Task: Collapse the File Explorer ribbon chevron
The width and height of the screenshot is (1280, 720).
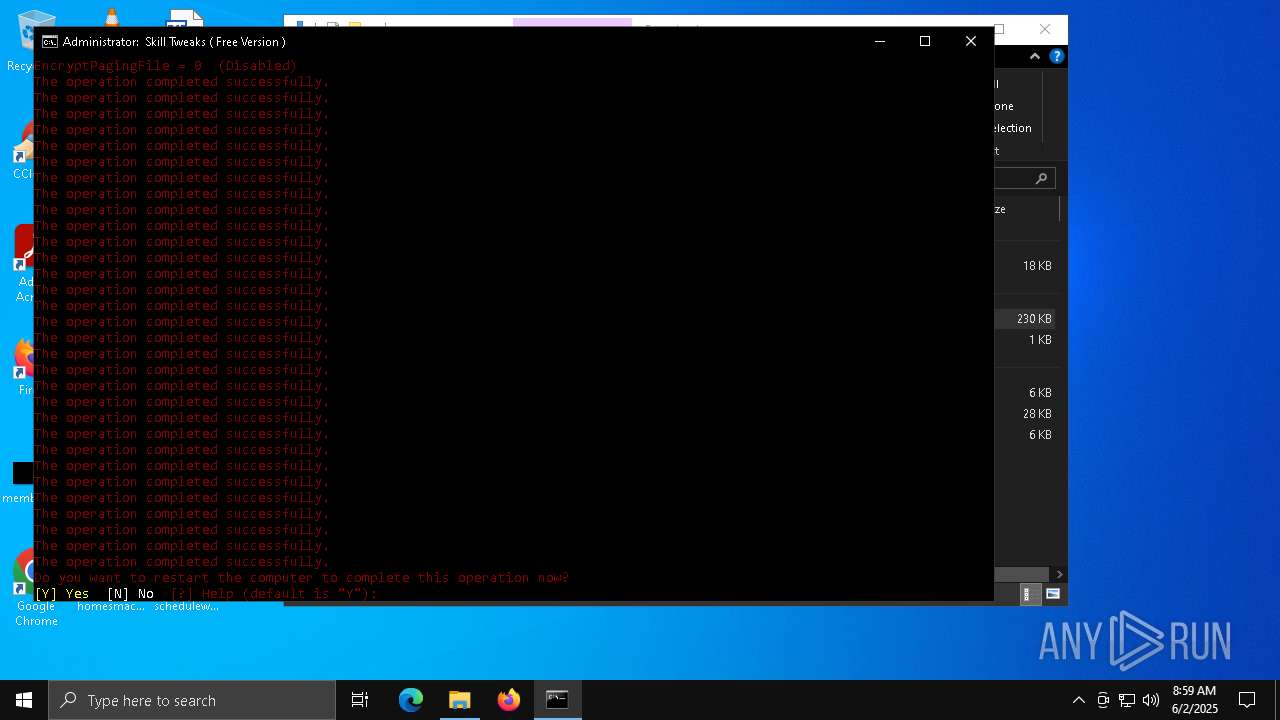Action: click(x=1035, y=57)
